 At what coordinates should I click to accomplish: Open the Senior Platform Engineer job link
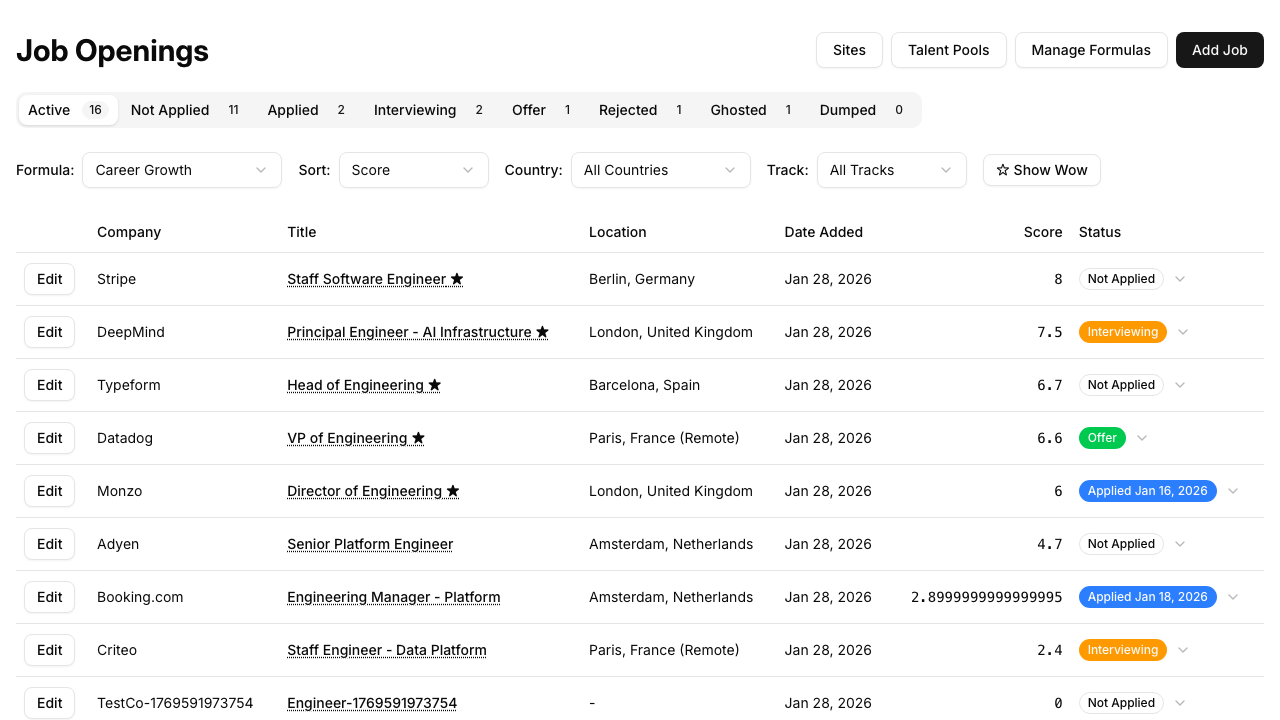(369, 544)
